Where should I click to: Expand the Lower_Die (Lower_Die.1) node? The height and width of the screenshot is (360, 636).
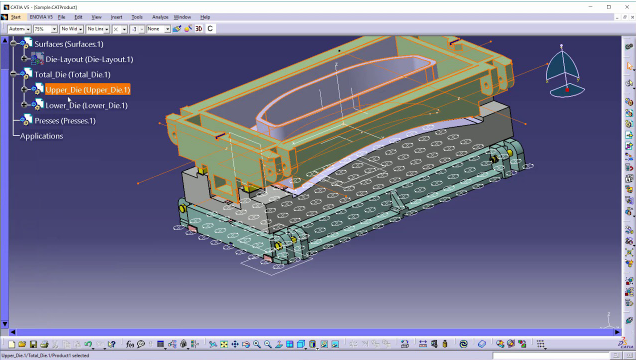(x=24, y=105)
